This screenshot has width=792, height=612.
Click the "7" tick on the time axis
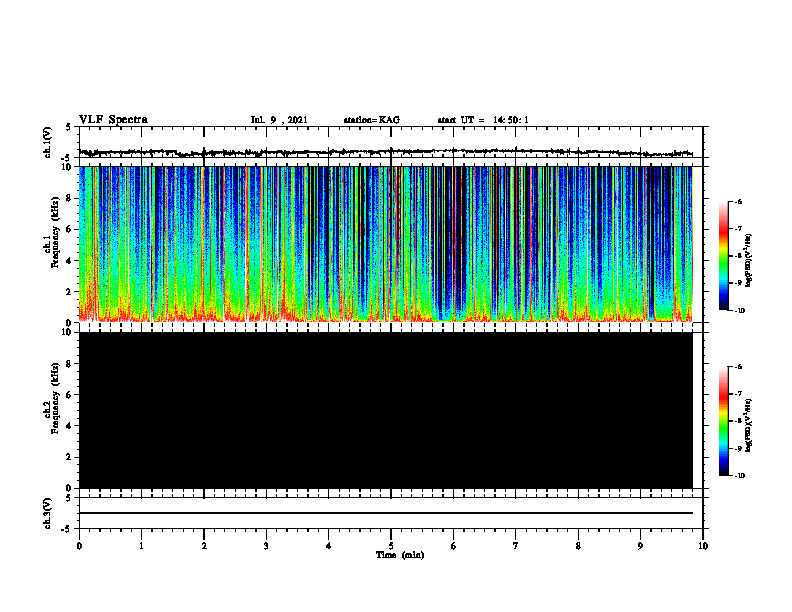pos(516,546)
